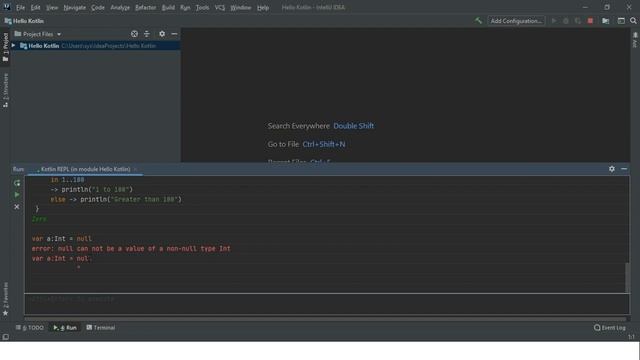
Task: Click the Run green triangle toolbar icon
Action: click(x=554, y=21)
